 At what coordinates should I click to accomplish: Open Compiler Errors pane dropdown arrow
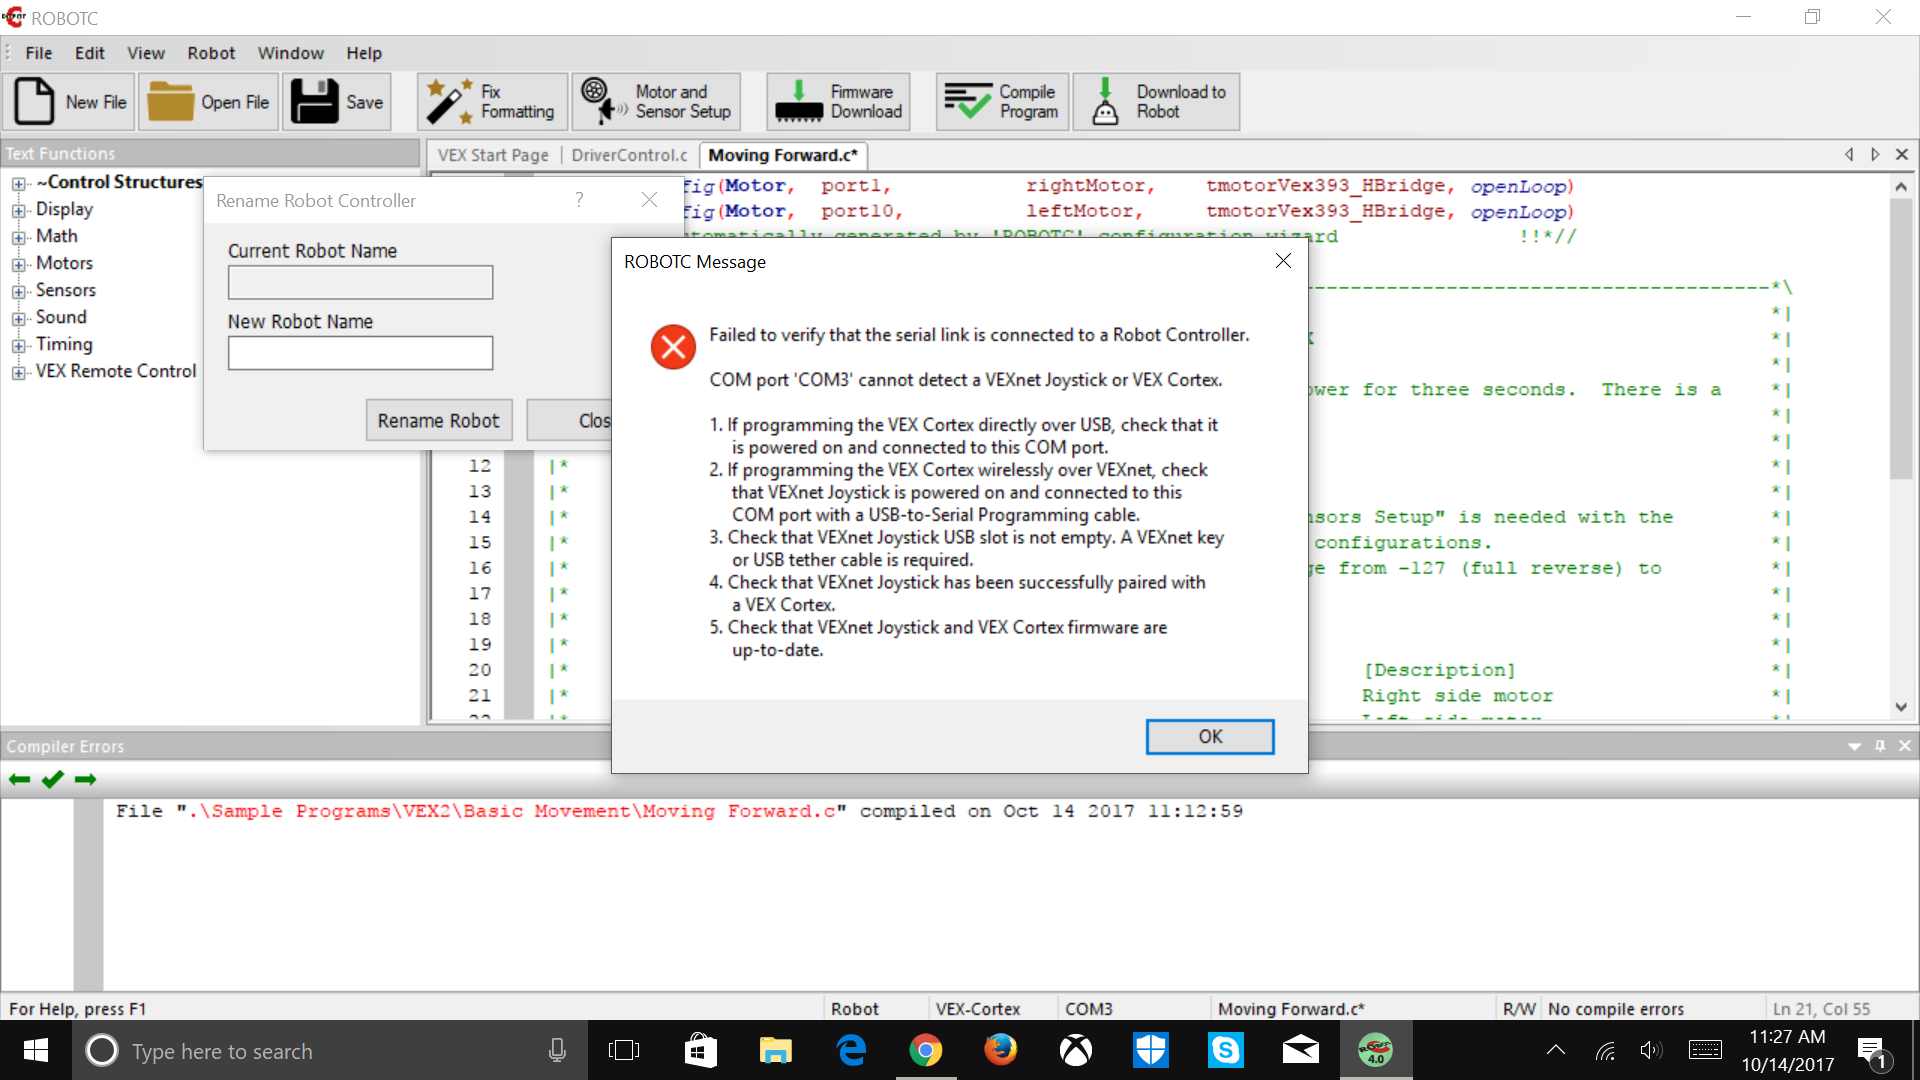[x=1854, y=747]
